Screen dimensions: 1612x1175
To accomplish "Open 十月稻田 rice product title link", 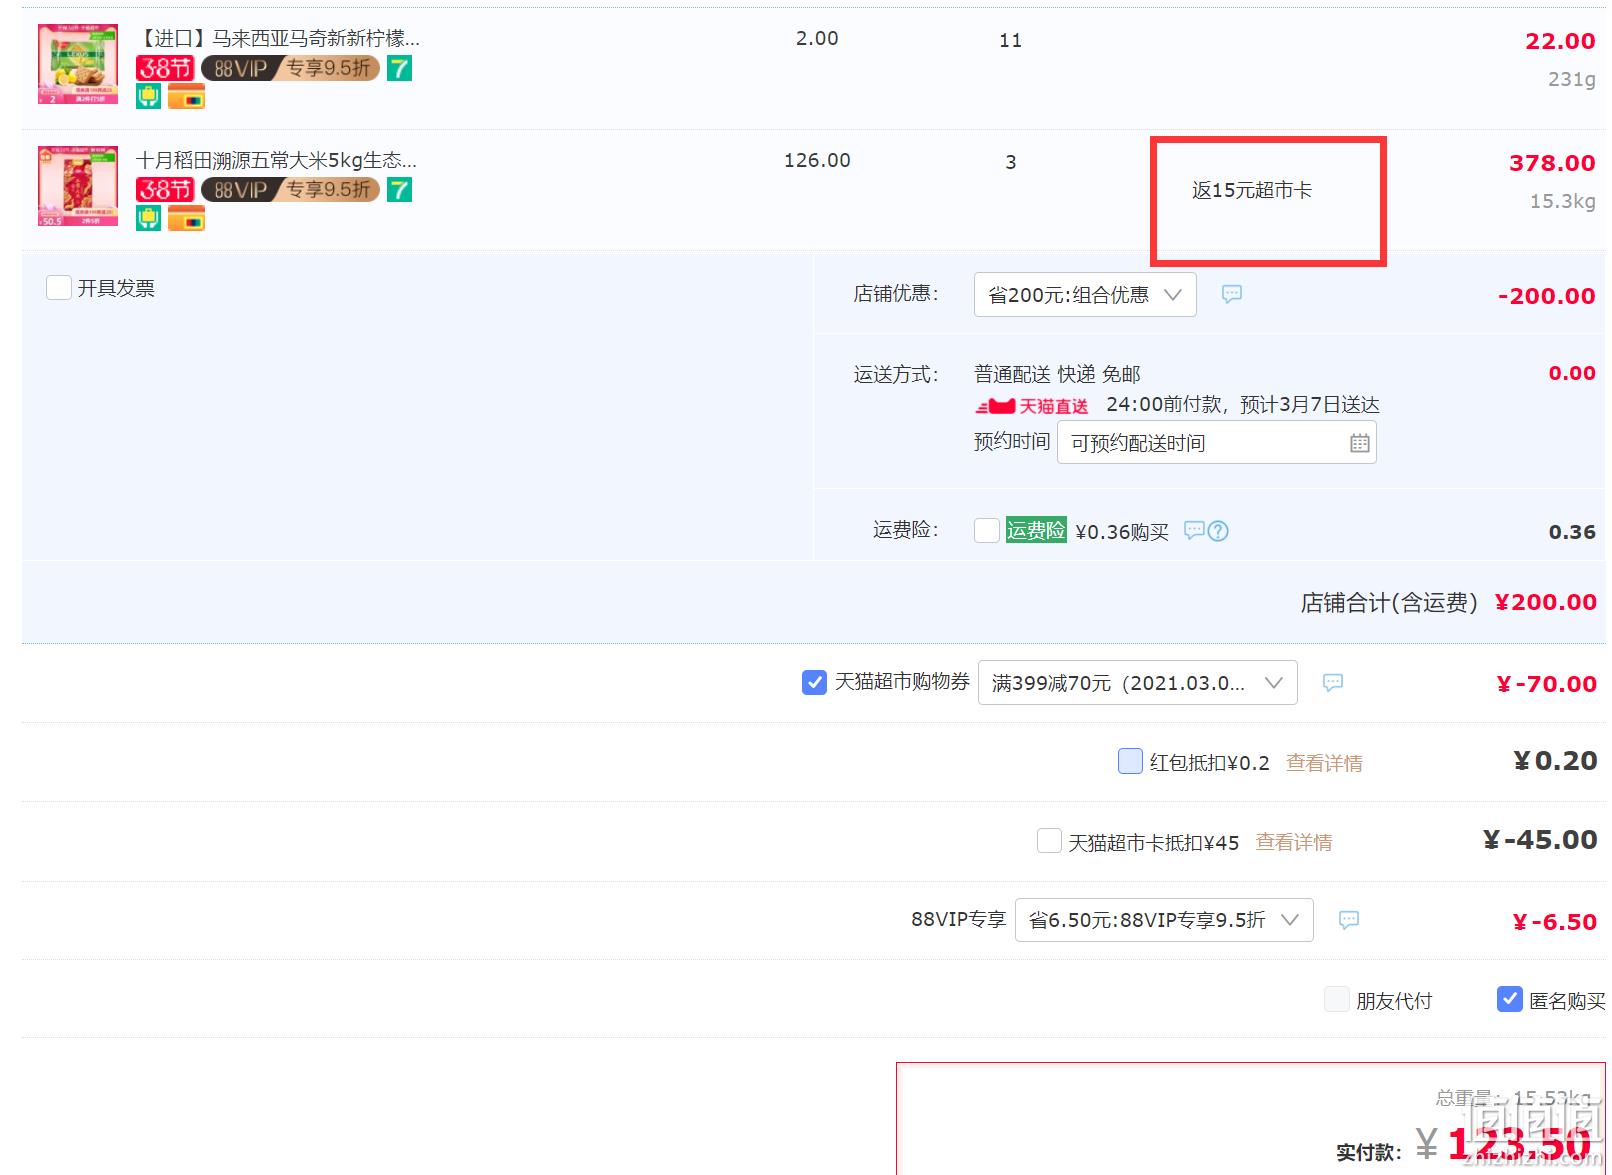I will [x=276, y=161].
